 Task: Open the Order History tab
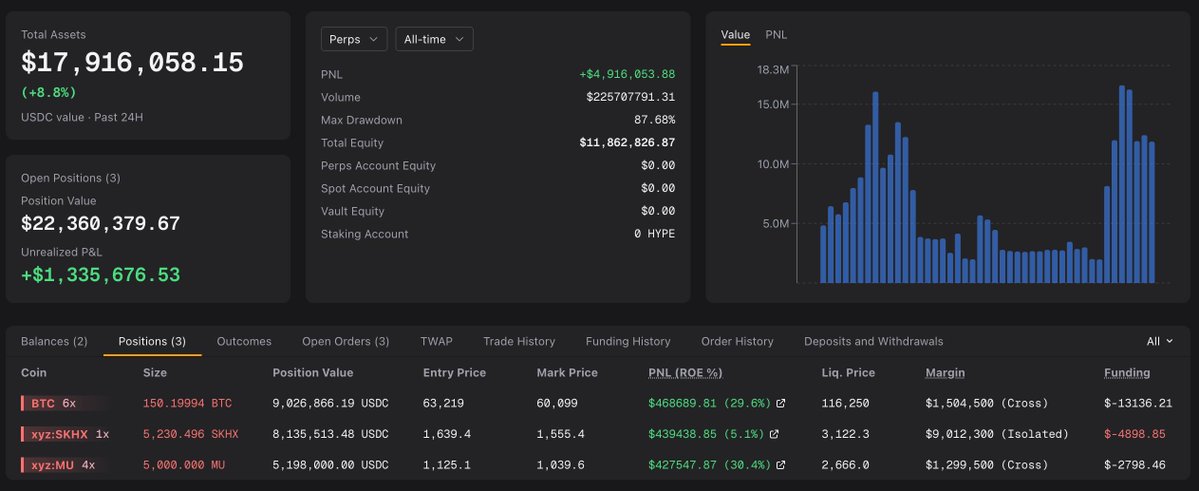737,341
